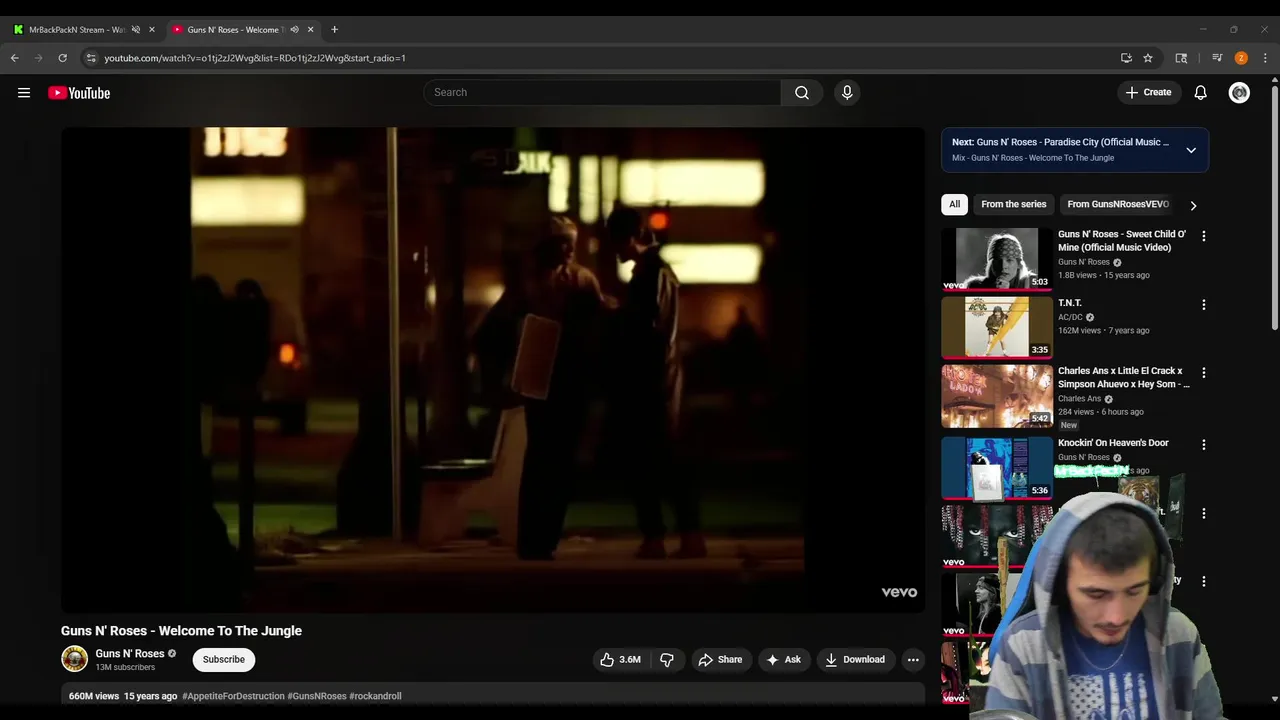The image size is (1280, 720).
Task: Select the From GunsNRosesVEVO chip
Action: pos(1118,204)
